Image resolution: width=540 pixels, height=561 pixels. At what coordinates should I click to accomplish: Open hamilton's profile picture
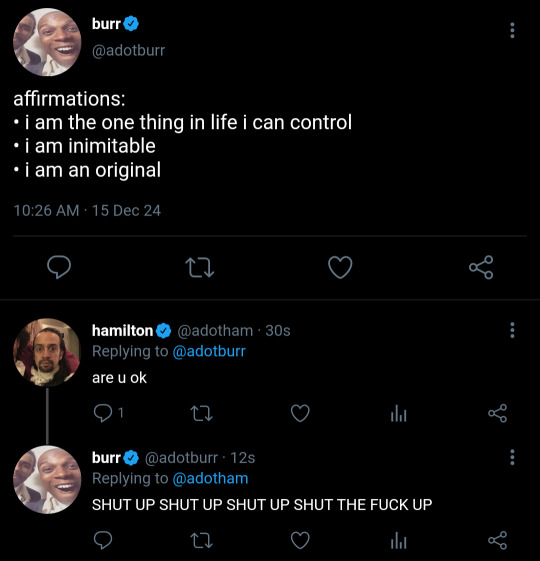(x=47, y=352)
